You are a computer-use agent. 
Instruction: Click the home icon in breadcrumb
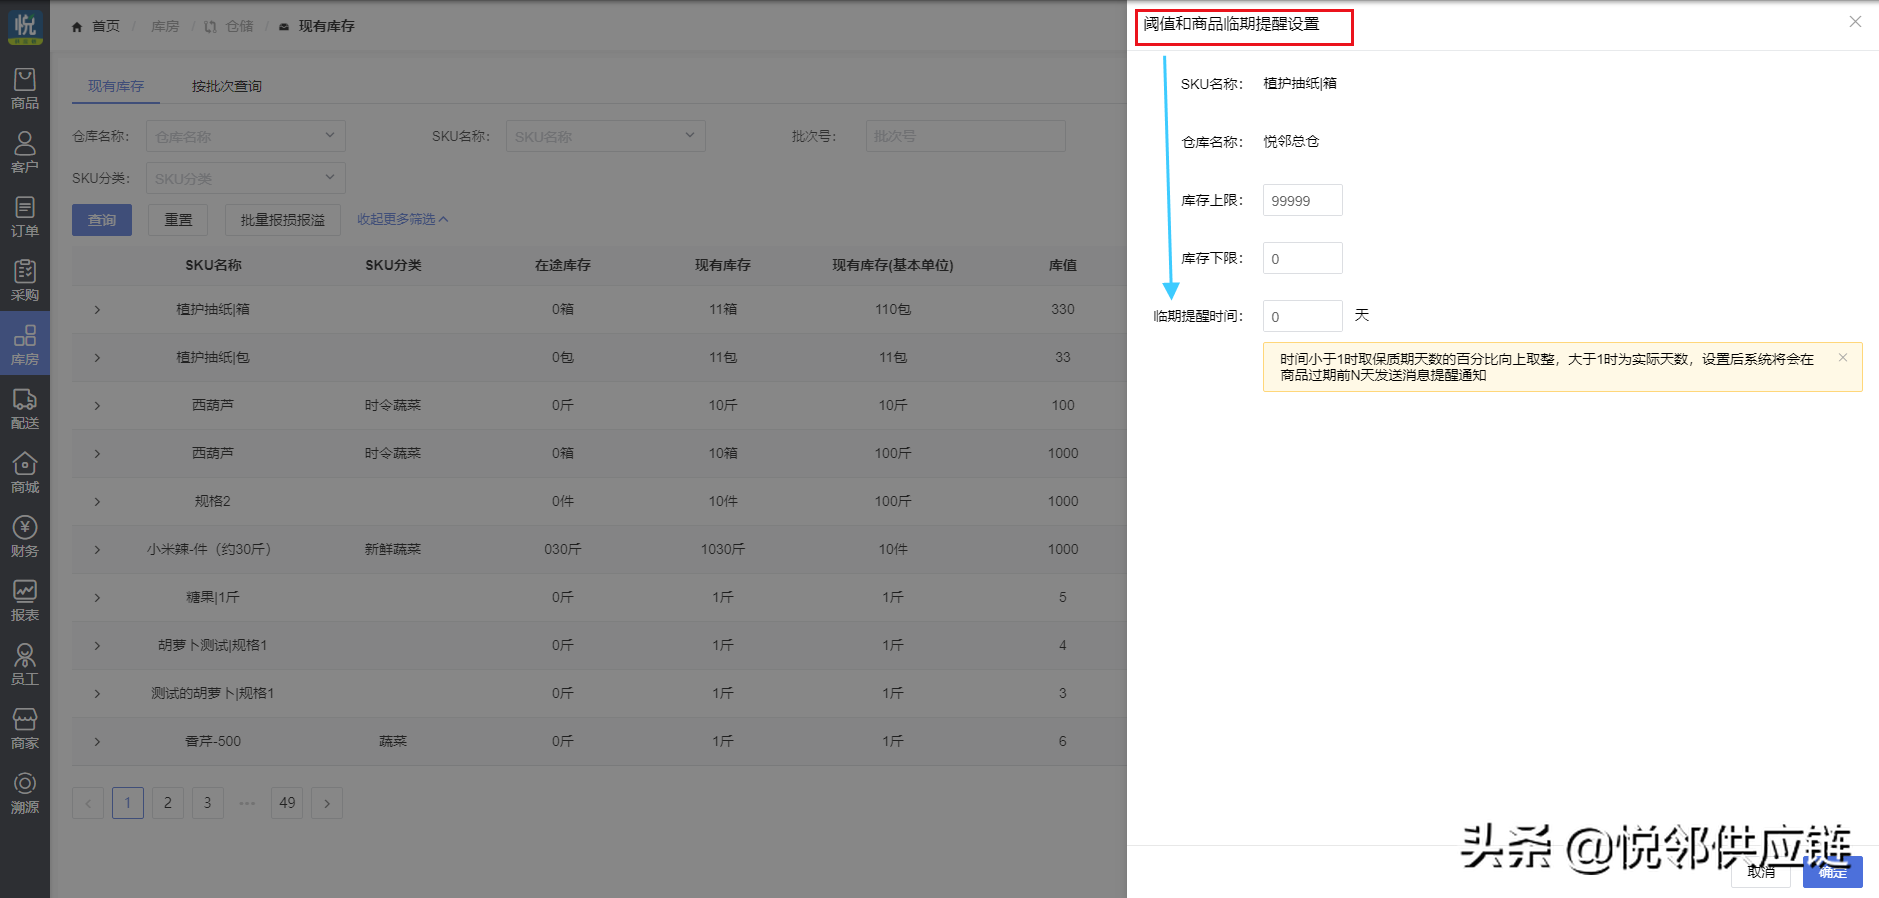[77, 27]
